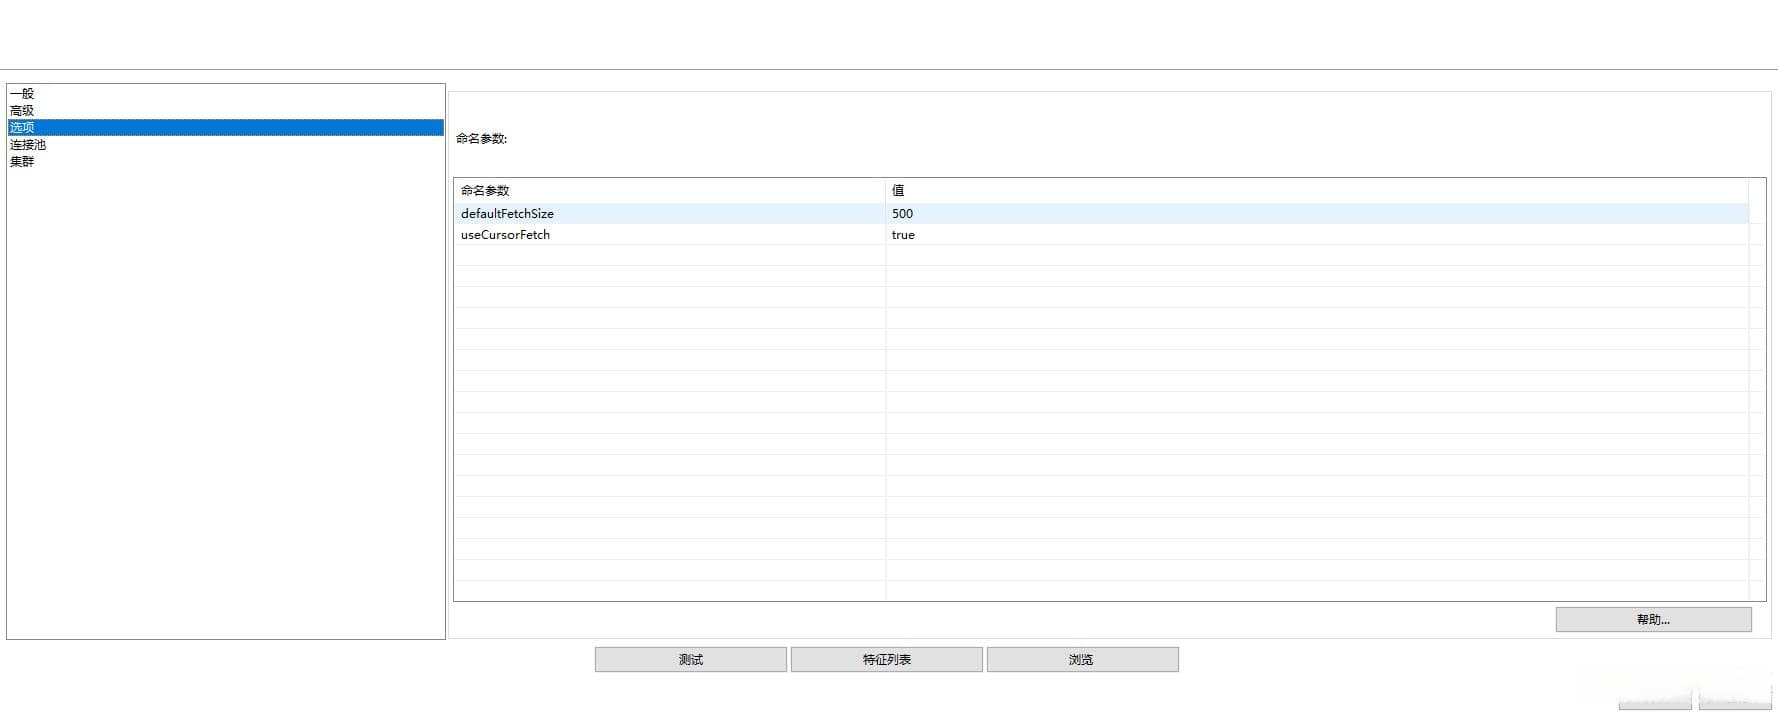Viewport: 1778px width, 716px height.
Task: Open the 连接池 settings
Action: pyautogui.click(x=225, y=145)
